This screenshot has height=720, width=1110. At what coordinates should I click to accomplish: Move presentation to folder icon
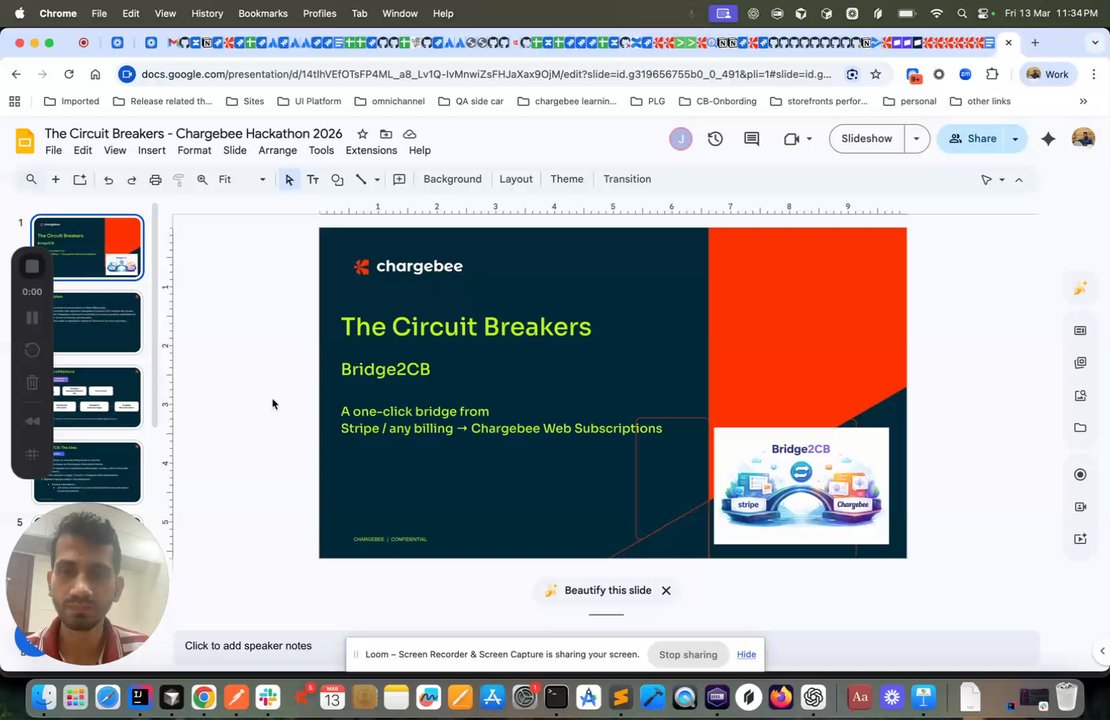(386, 134)
